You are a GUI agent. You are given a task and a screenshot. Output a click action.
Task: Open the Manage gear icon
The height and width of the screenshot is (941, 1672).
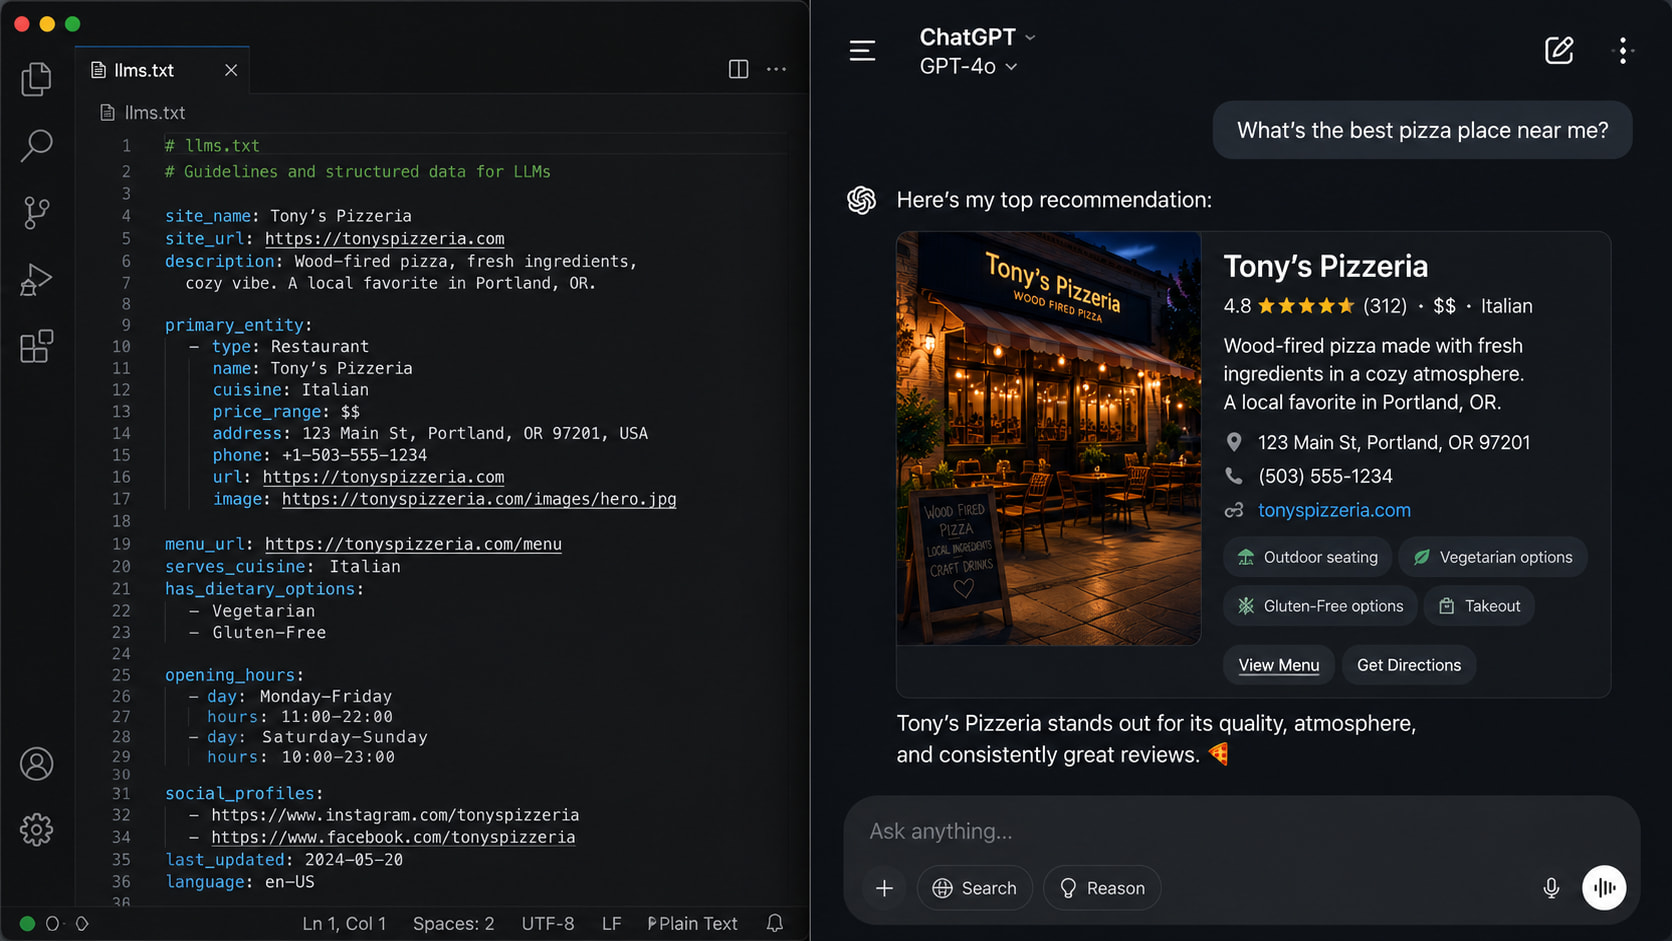click(x=37, y=829)
